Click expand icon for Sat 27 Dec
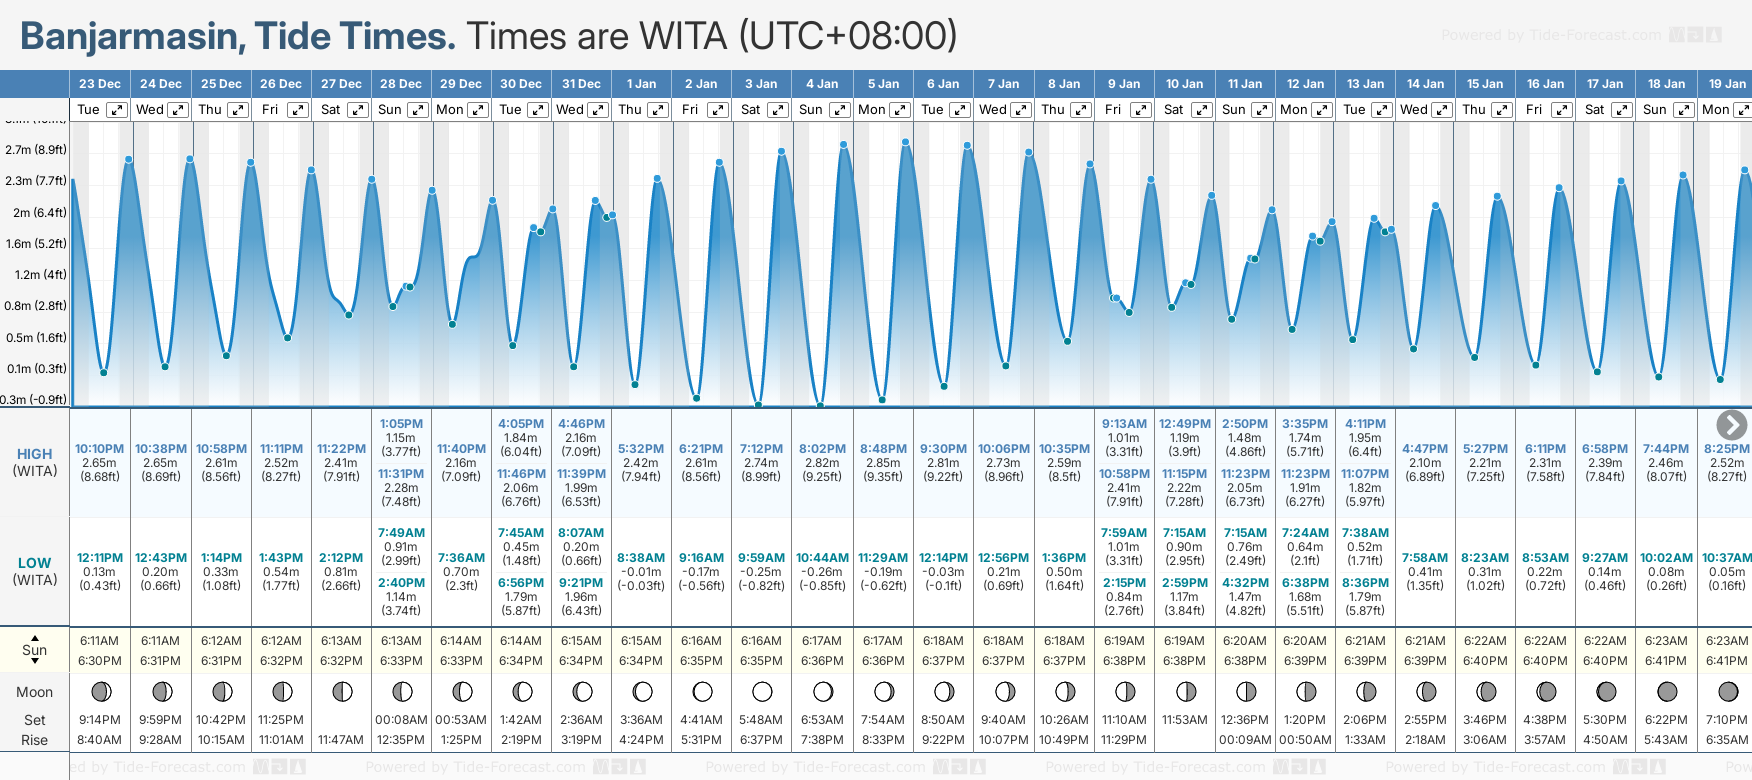 click(357, 110)
